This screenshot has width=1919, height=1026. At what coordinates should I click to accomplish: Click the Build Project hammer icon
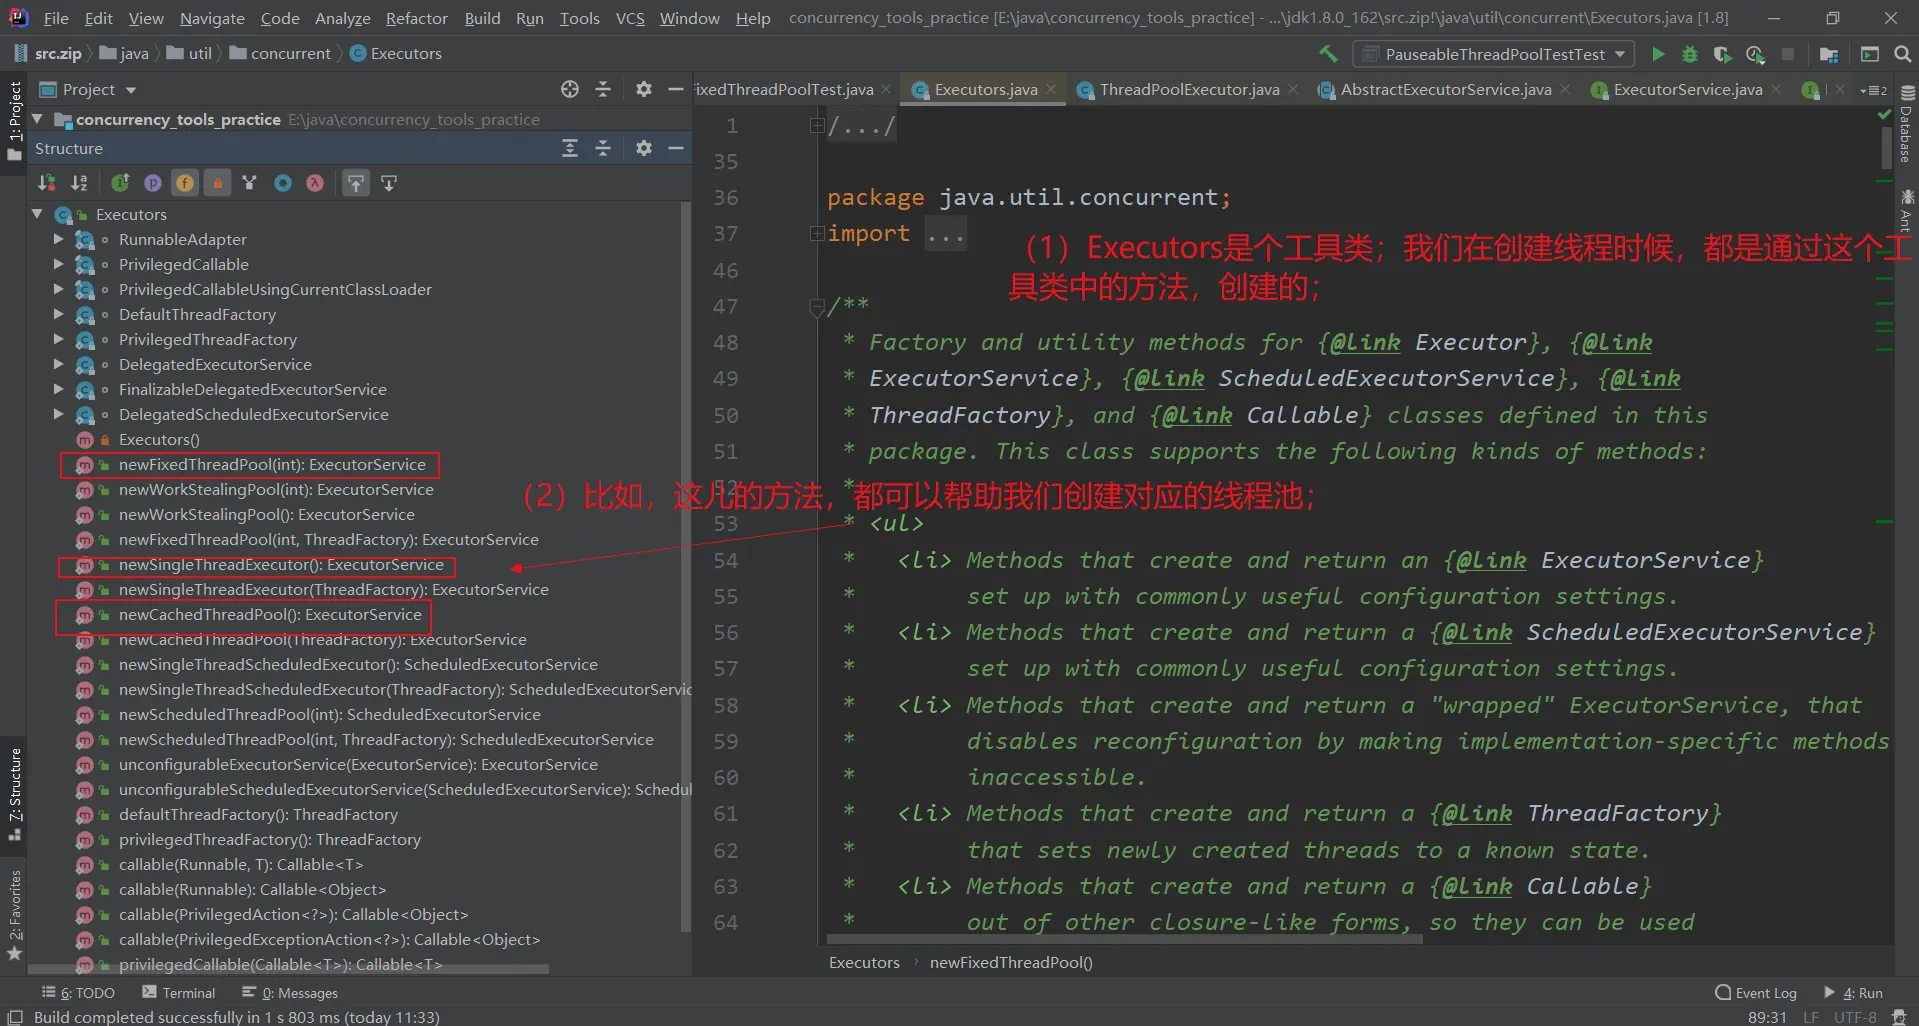tap(1328, 54)
